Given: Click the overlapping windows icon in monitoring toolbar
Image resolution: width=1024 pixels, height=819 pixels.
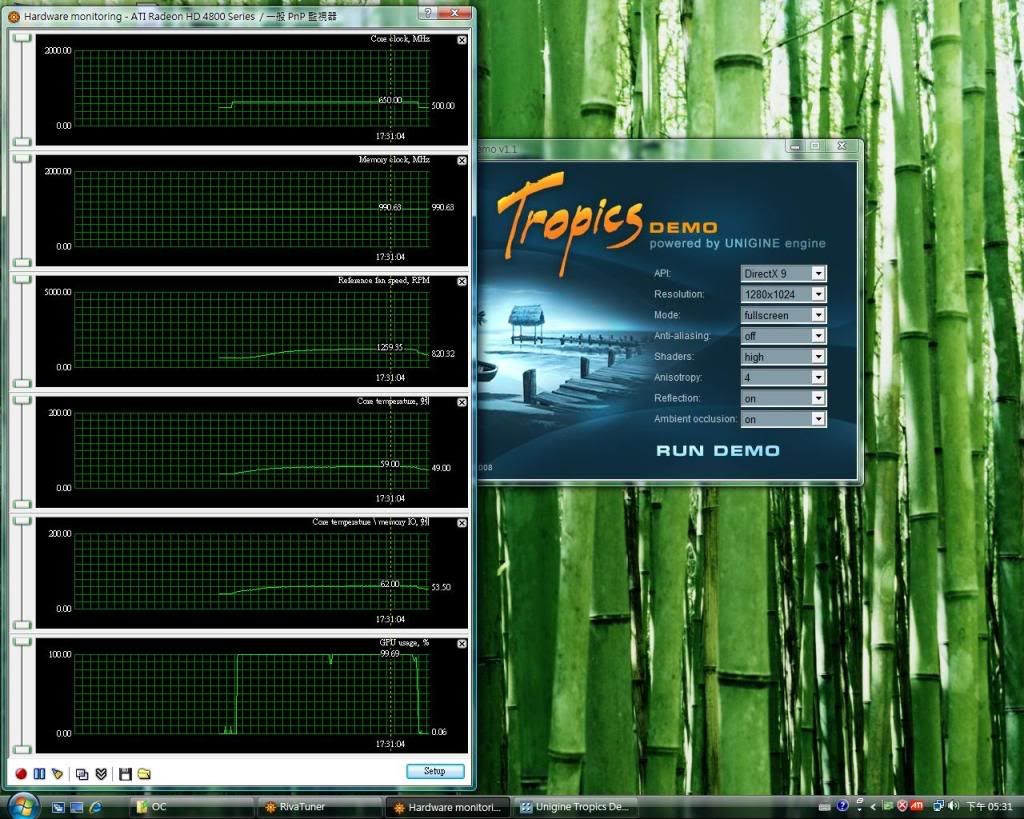Looking at the screenshot, I should click(x=82, y=774).
